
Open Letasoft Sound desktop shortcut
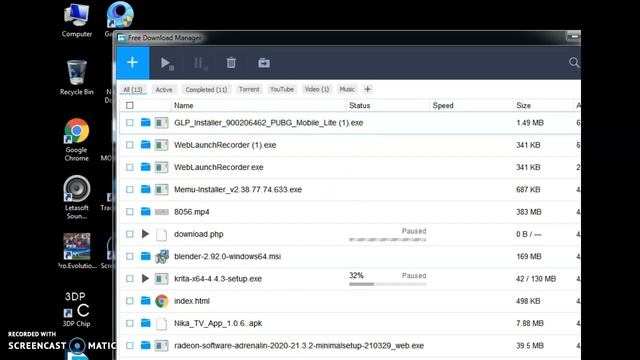tap(76, 198)
